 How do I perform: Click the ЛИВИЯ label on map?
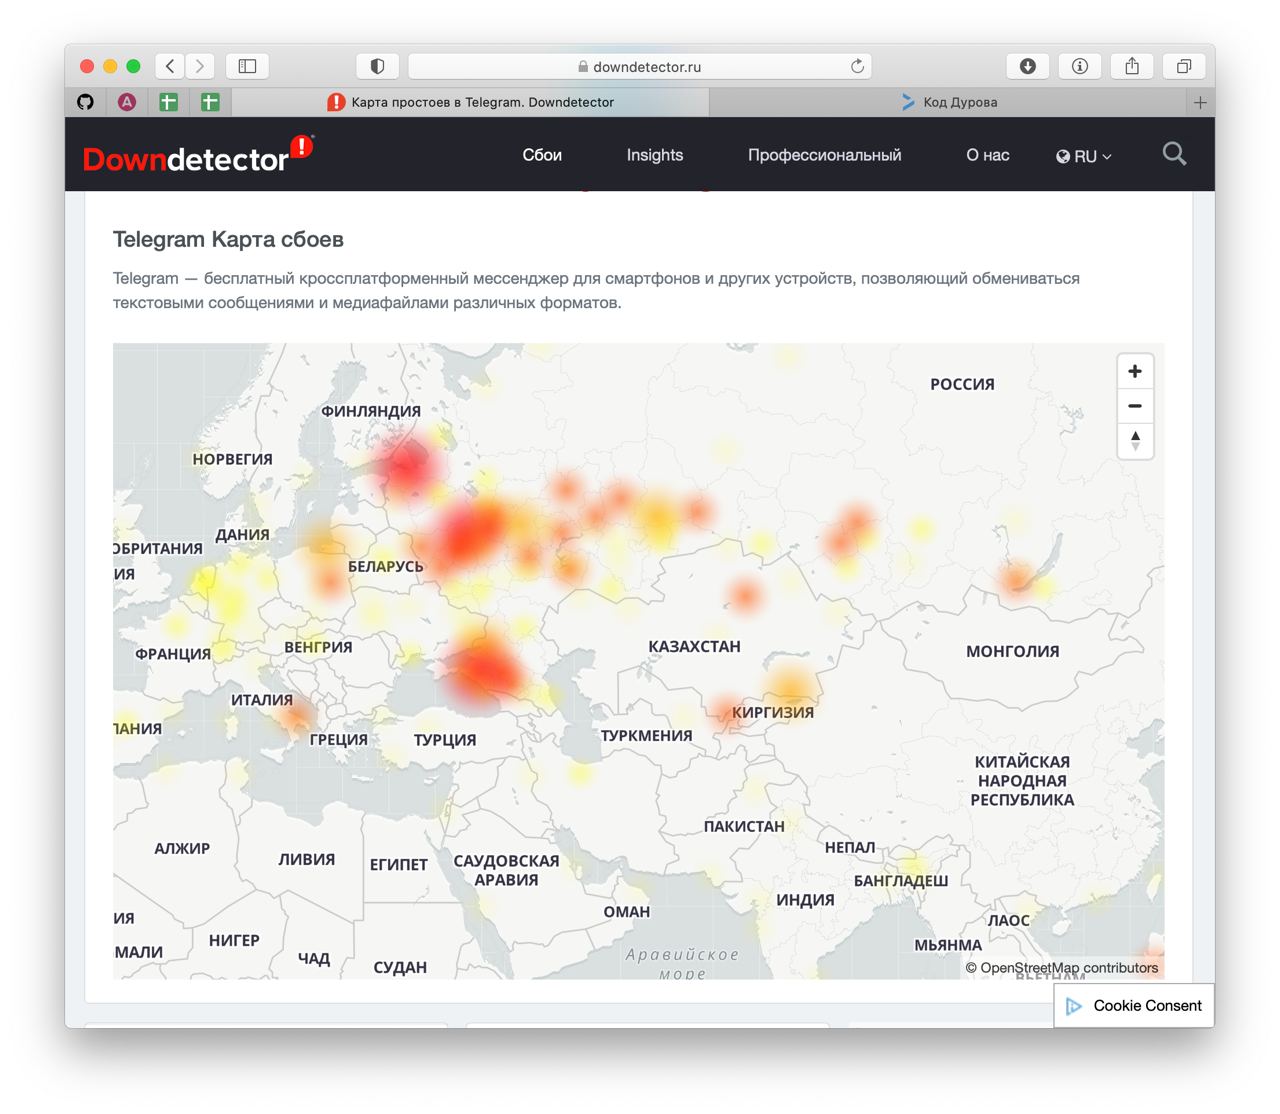pos(307,859)
